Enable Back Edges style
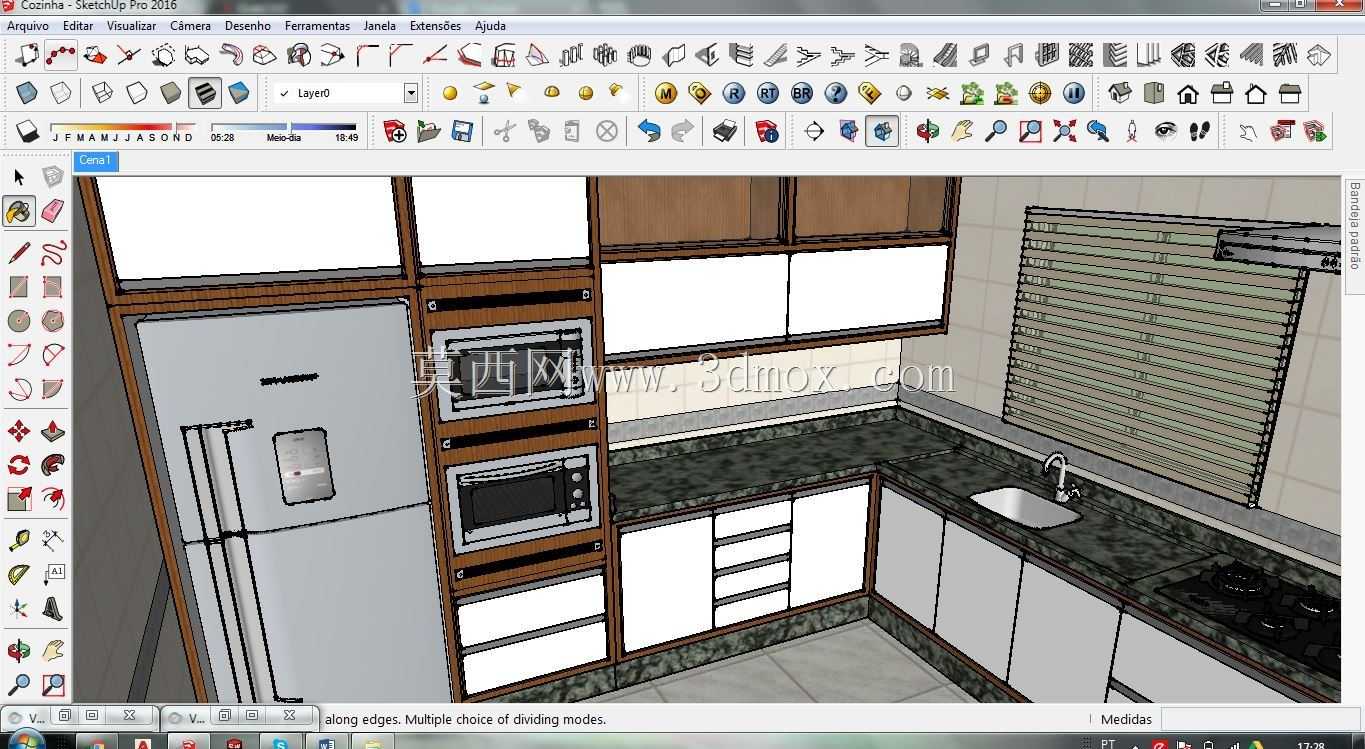 pyautogui.click(x=61, y=94)
